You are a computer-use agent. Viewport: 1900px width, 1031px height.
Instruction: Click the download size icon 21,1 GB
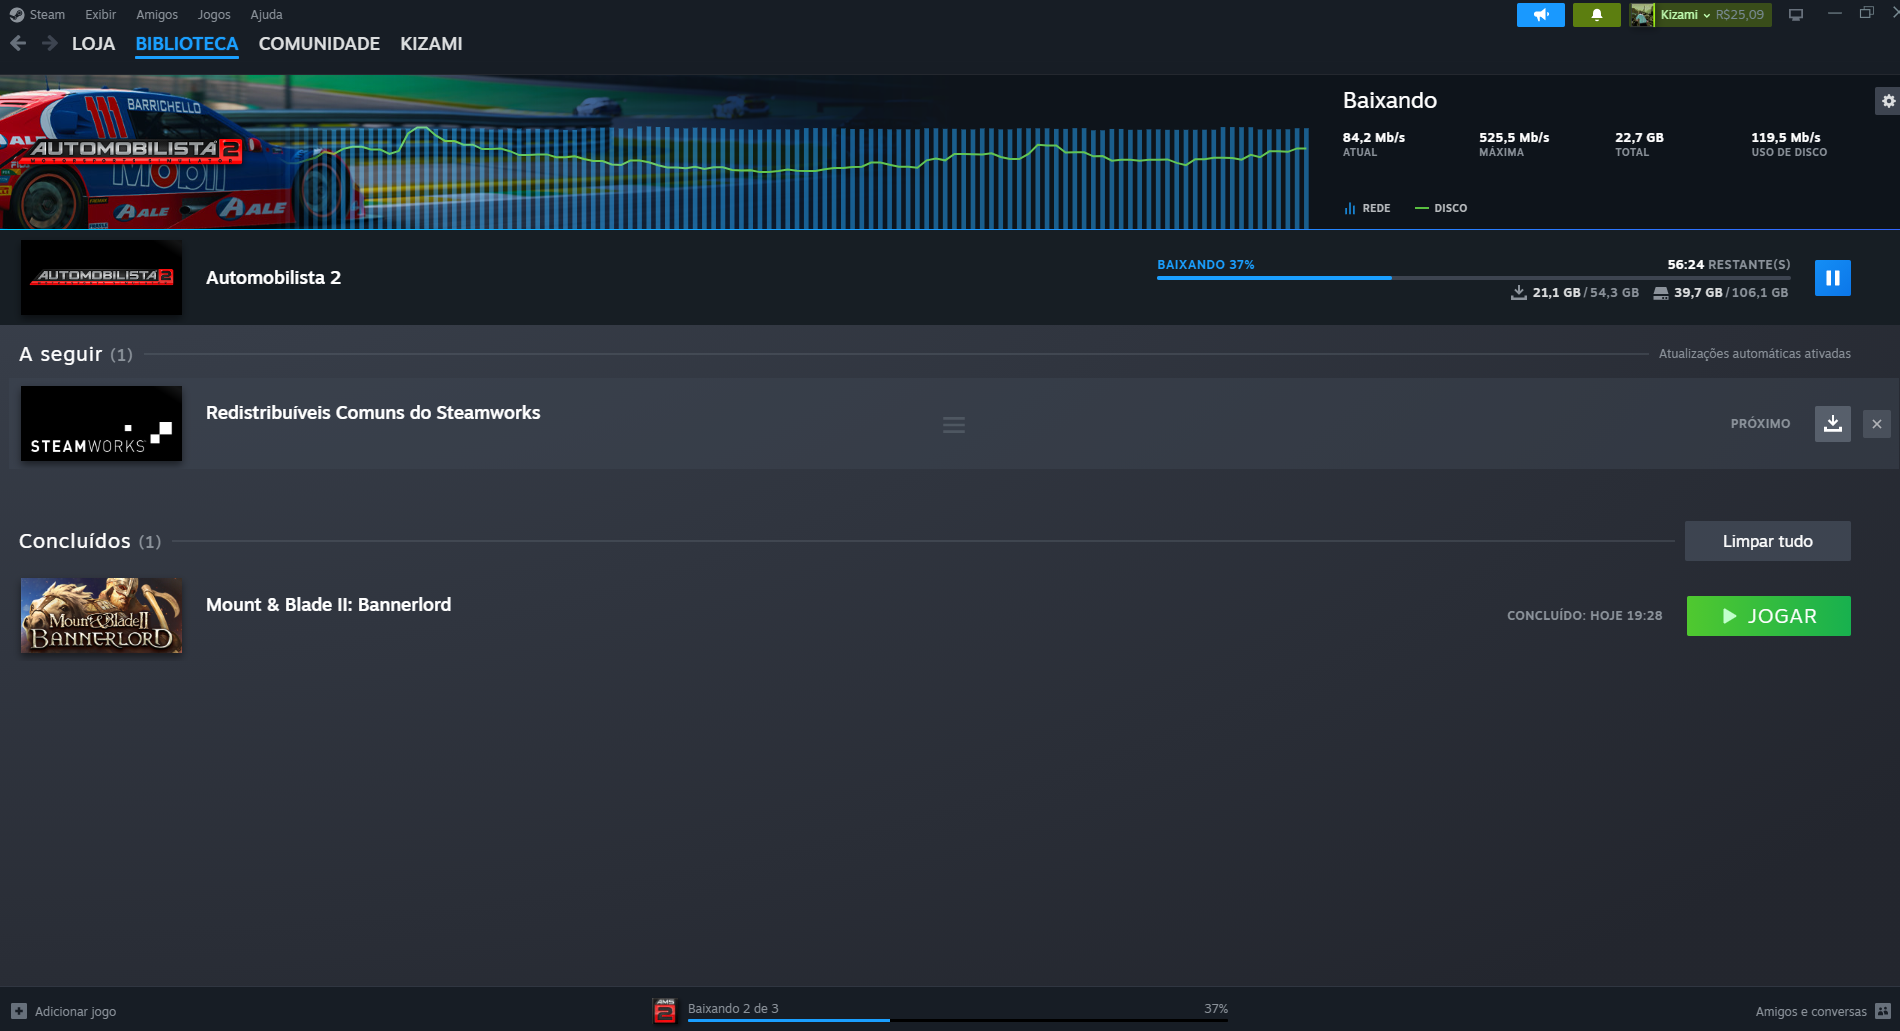[1518, 292]
